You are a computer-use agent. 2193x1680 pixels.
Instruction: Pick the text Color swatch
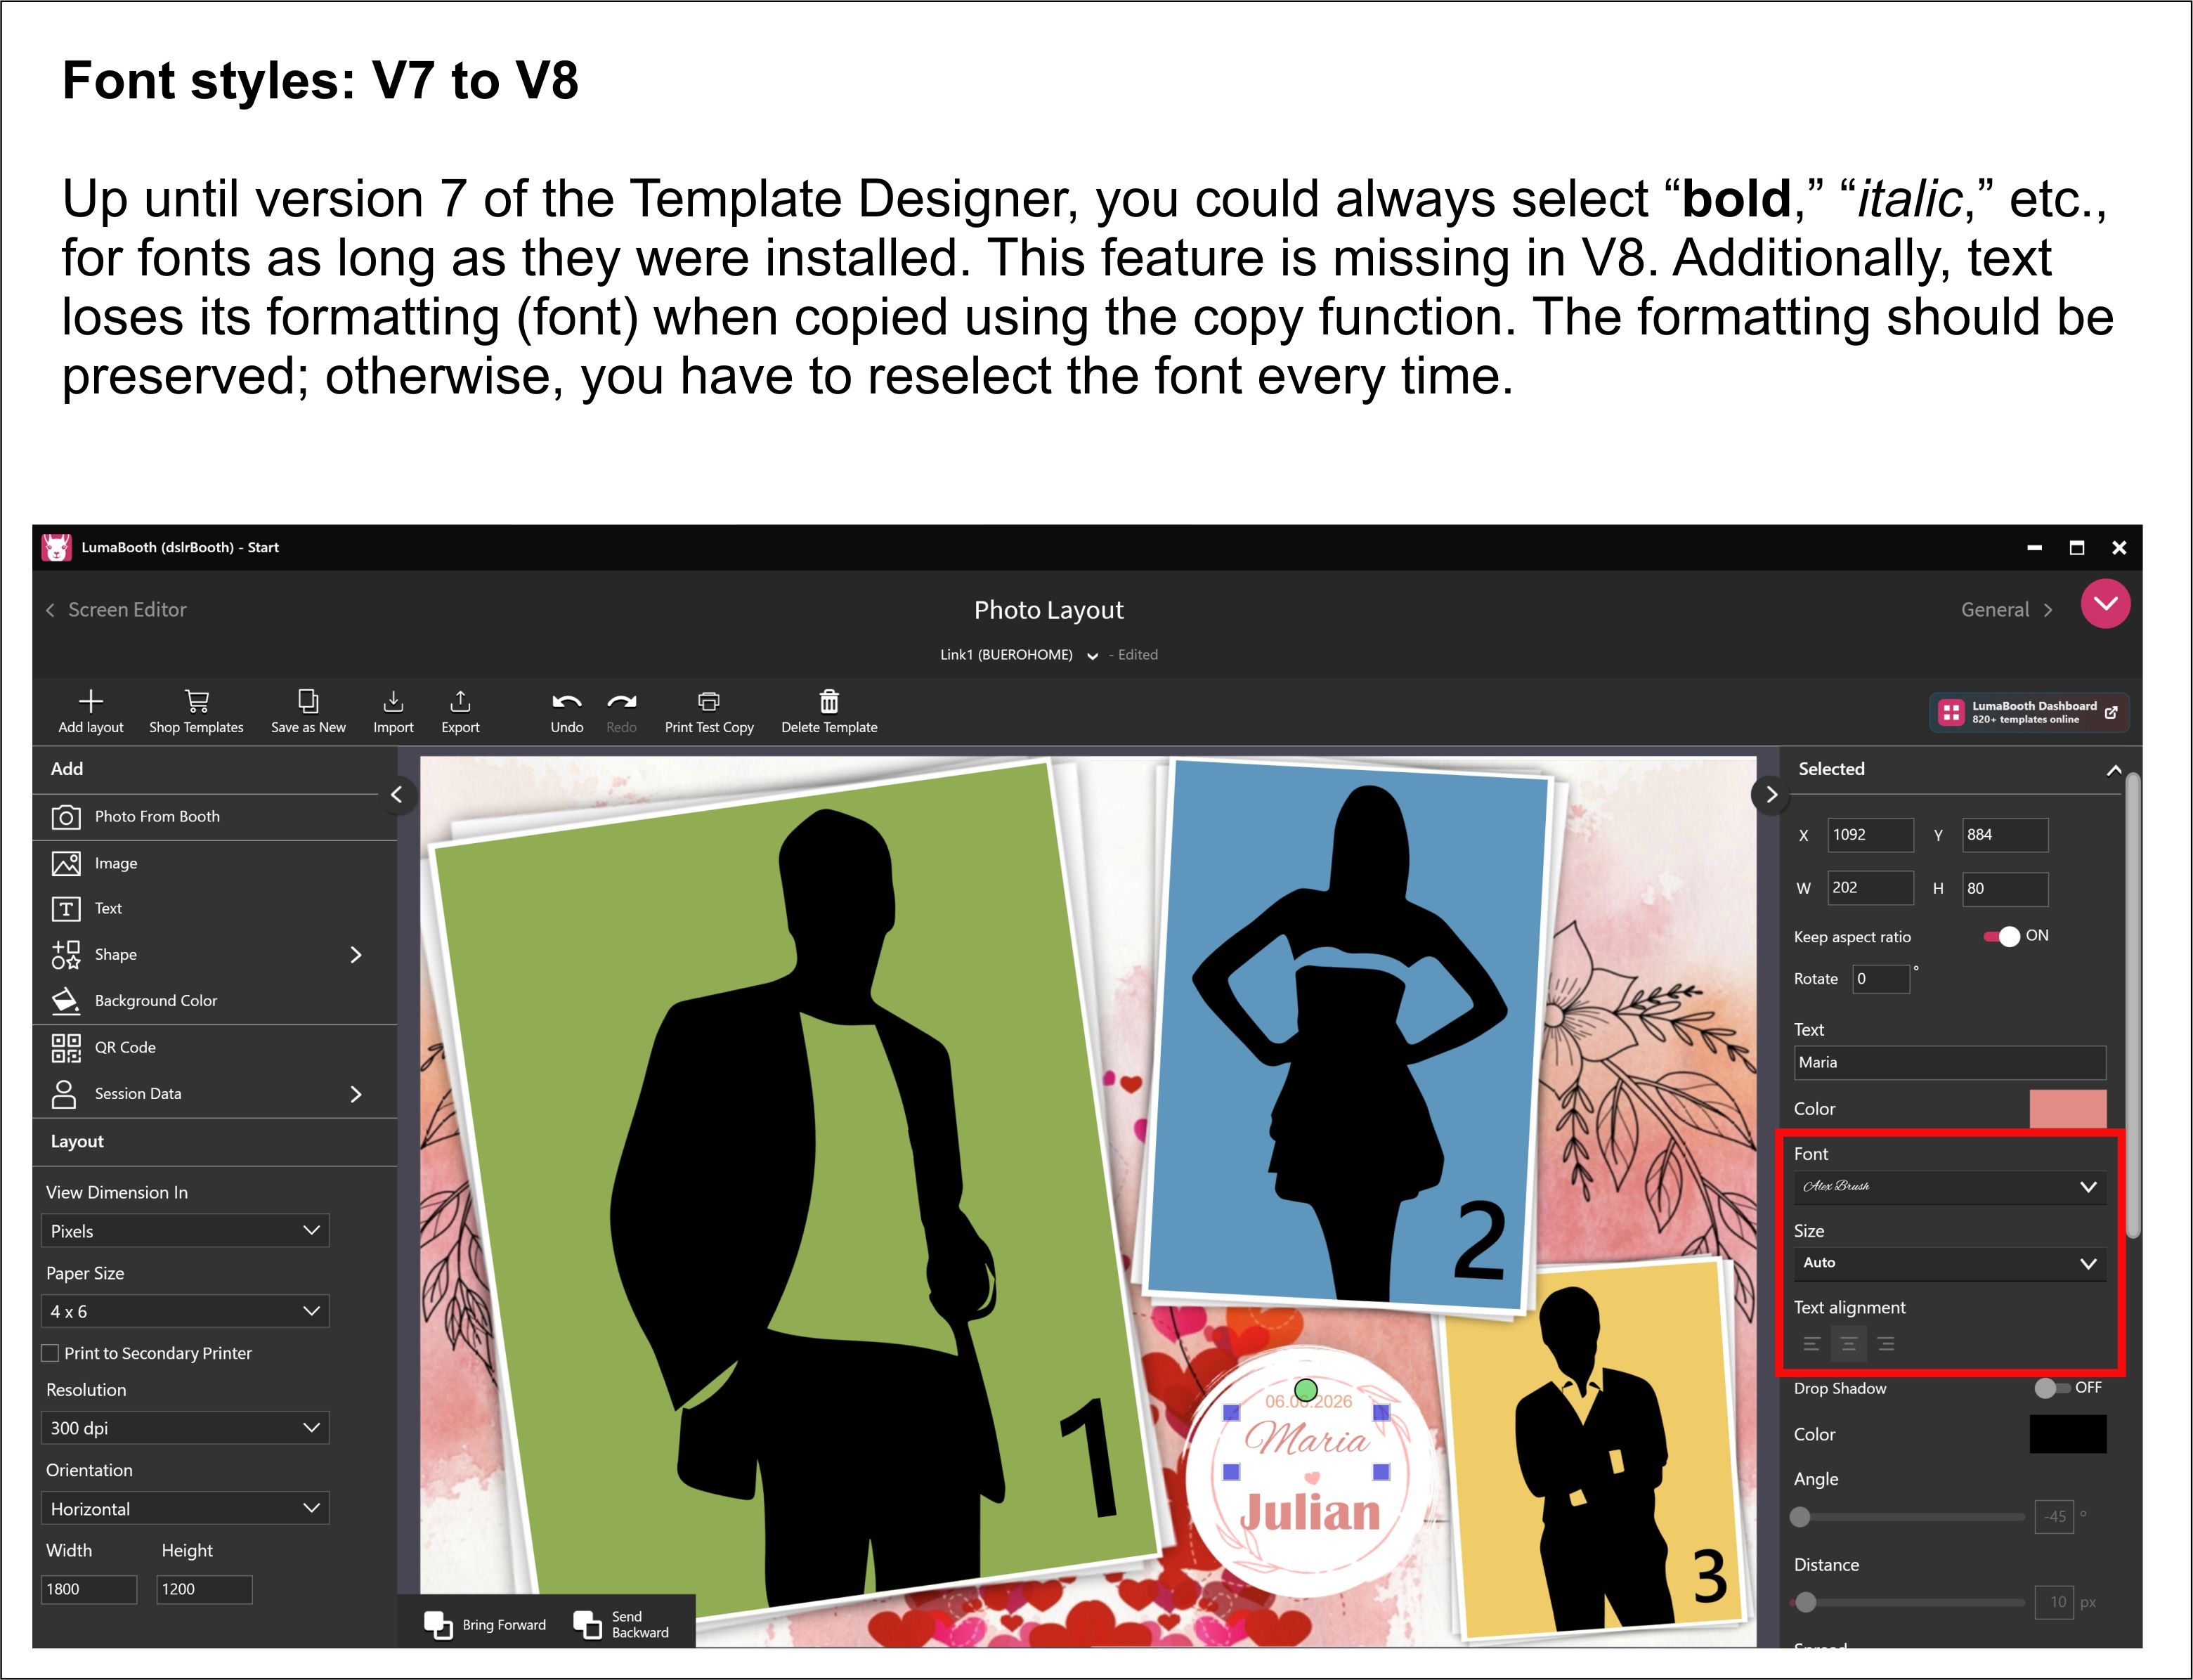[2067, 1109]
